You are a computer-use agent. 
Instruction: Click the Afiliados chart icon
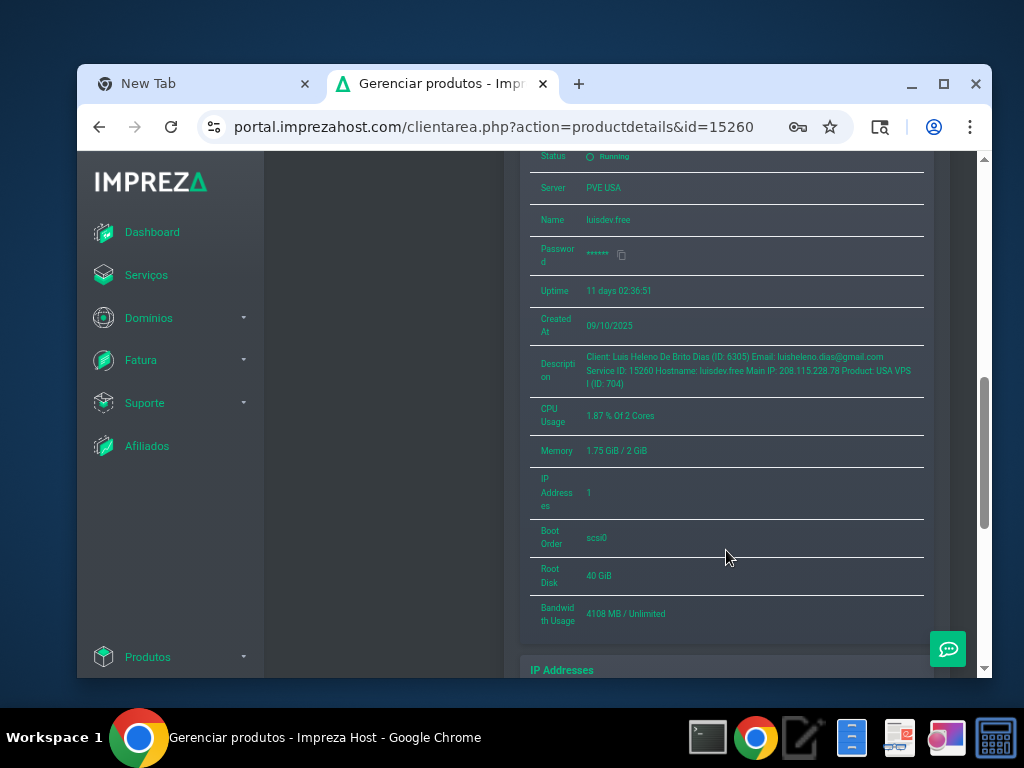(x=103, y=446)
